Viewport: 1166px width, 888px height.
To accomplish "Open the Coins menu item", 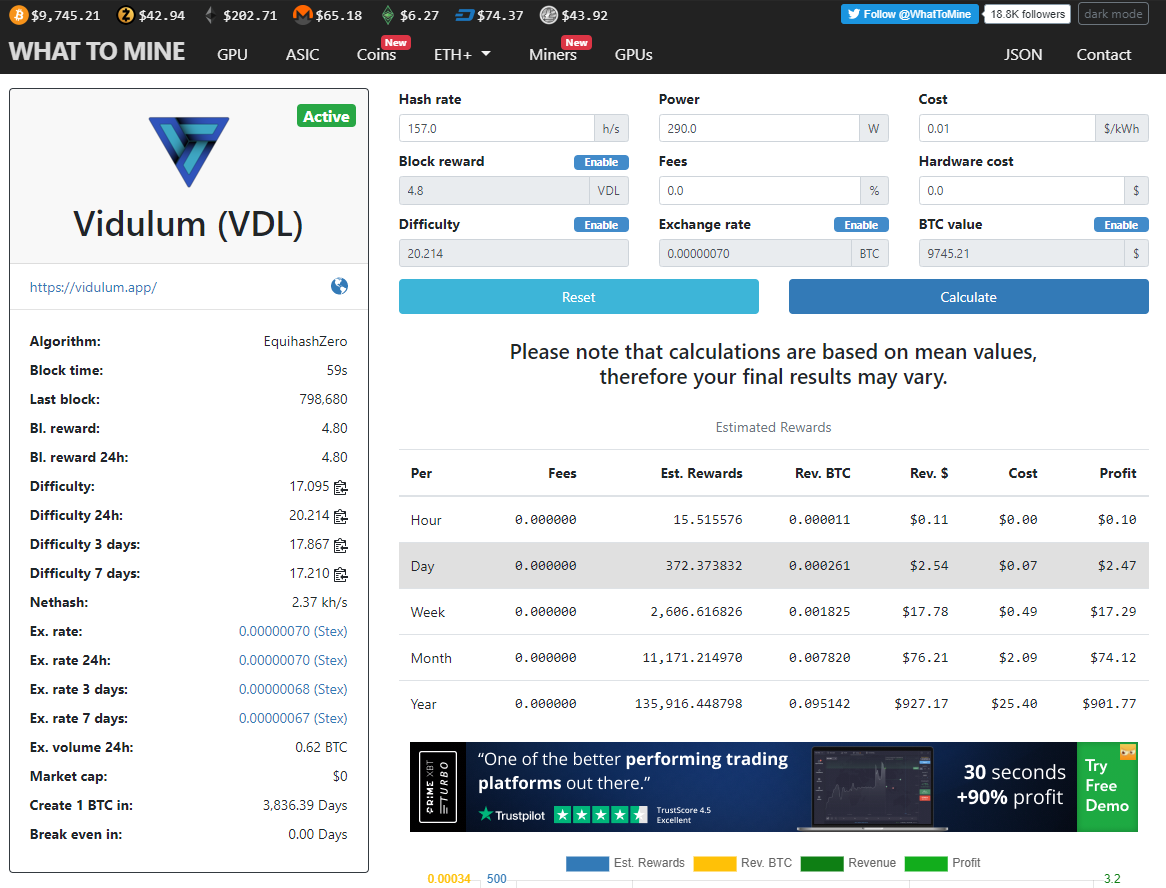I will pos(376,54).
